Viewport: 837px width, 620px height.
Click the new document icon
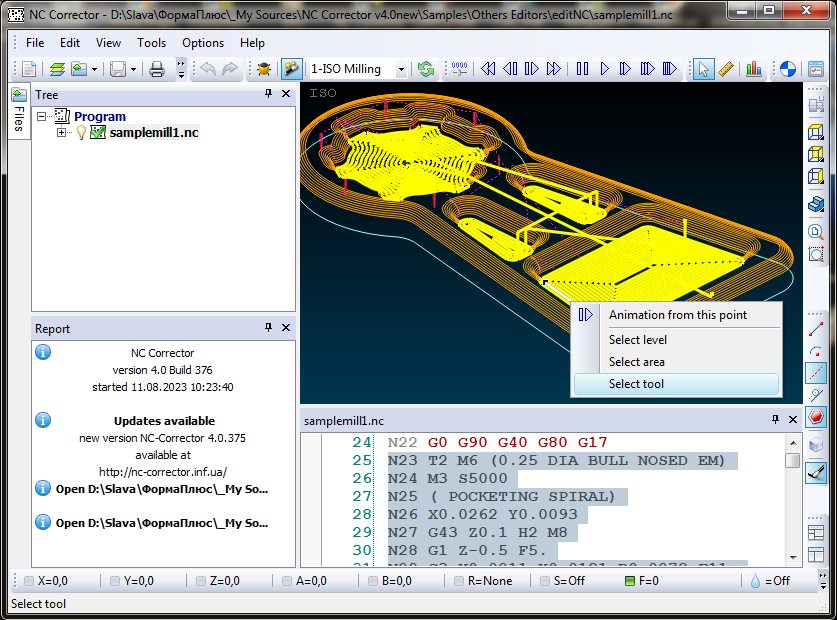click(29, 69)
